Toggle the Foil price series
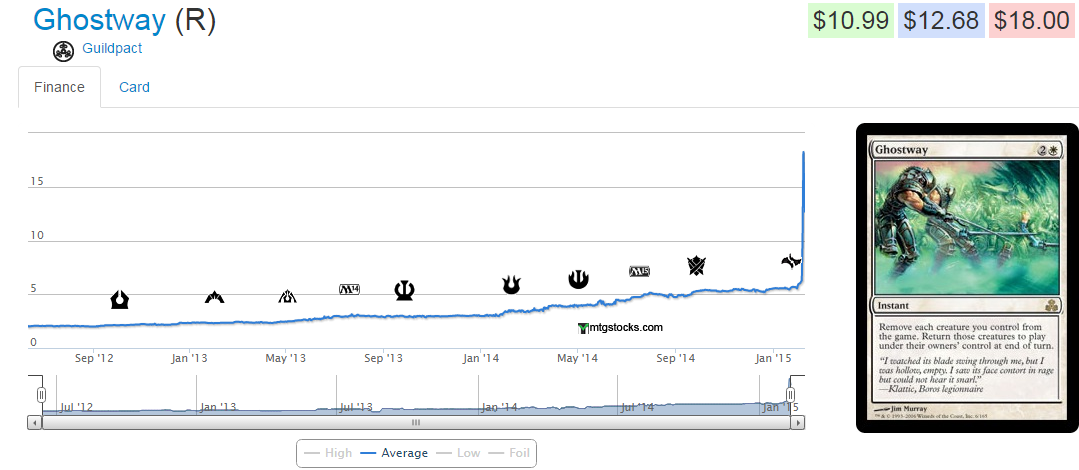The width and height of the screenshot is (1079, 470). point(510,453)
